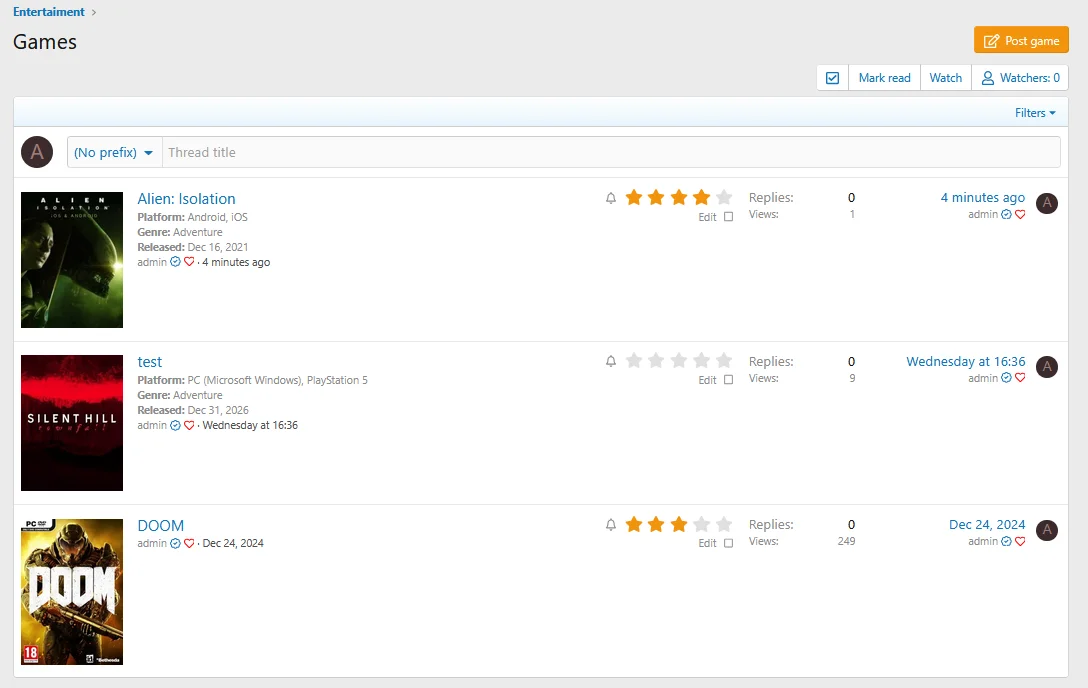Open the Alien: Isolation thread link
Image resolution: width=1088 pixels, height=688 pixels.
pos(186,198)
